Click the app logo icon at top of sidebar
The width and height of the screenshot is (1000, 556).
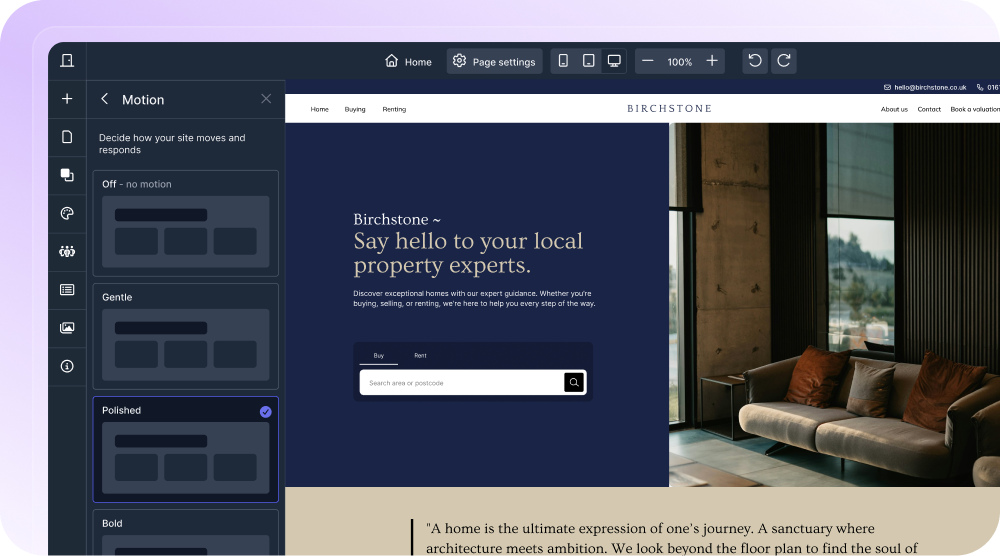(67, 61)
